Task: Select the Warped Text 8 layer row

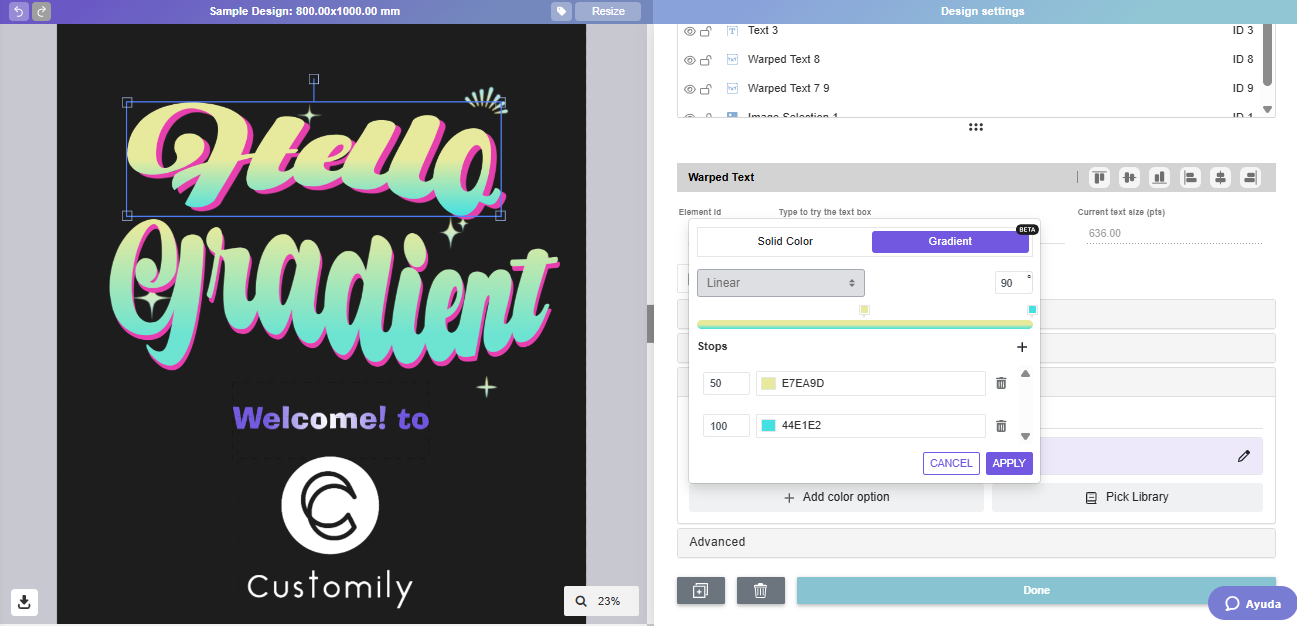Action: 968,60
